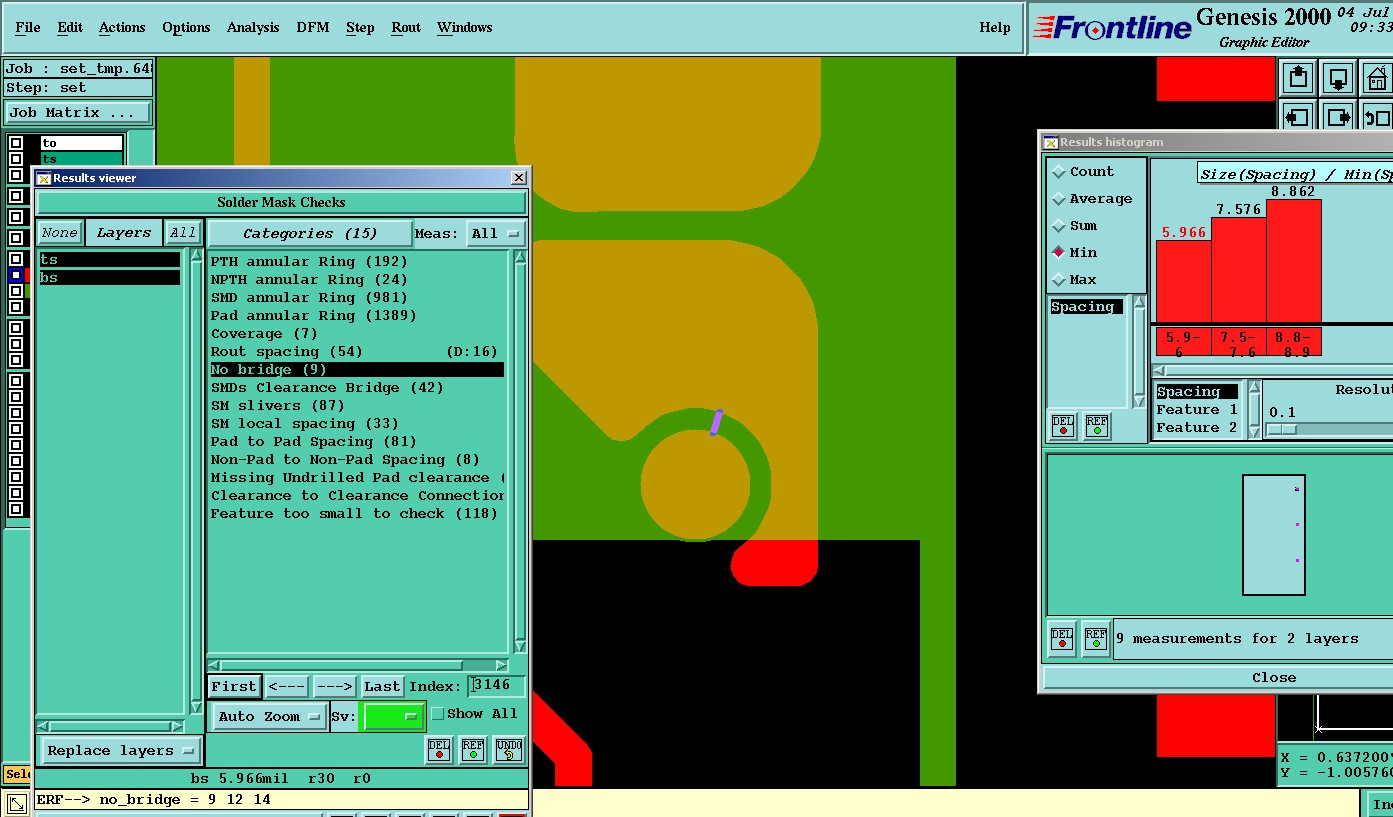Open the Actions menu
The height and width of the screenshot is (817, 1393).
click(x=122, y=27)
